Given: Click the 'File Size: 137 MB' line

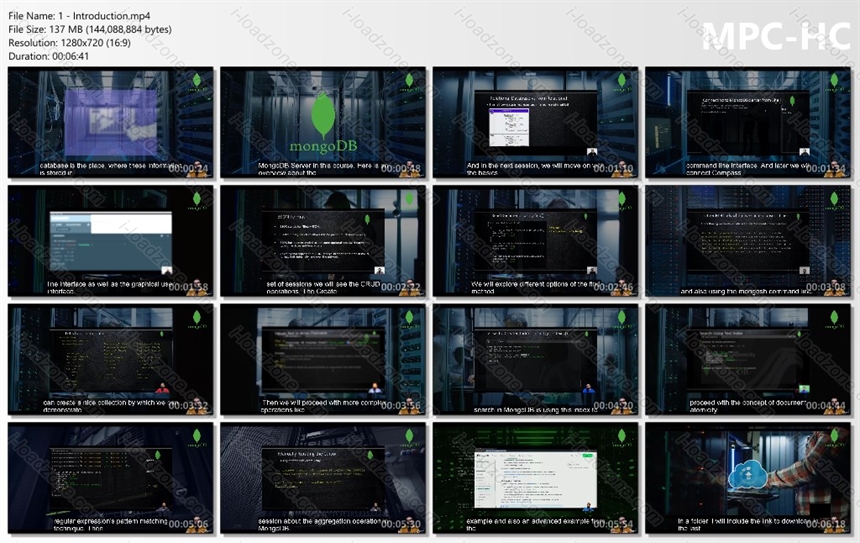Looking at the screenshot, I should tap(90, 30).
